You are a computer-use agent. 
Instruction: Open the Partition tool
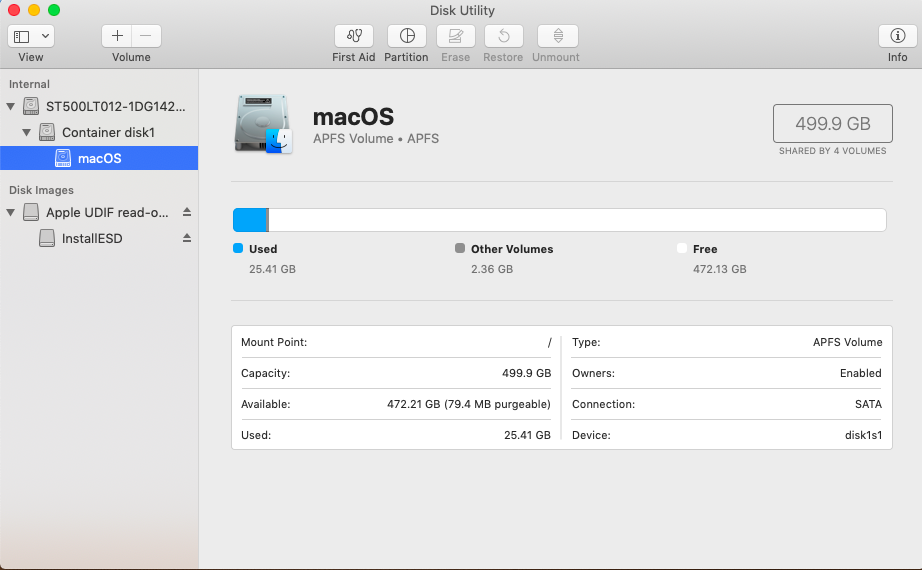click(x=406, y=36)
